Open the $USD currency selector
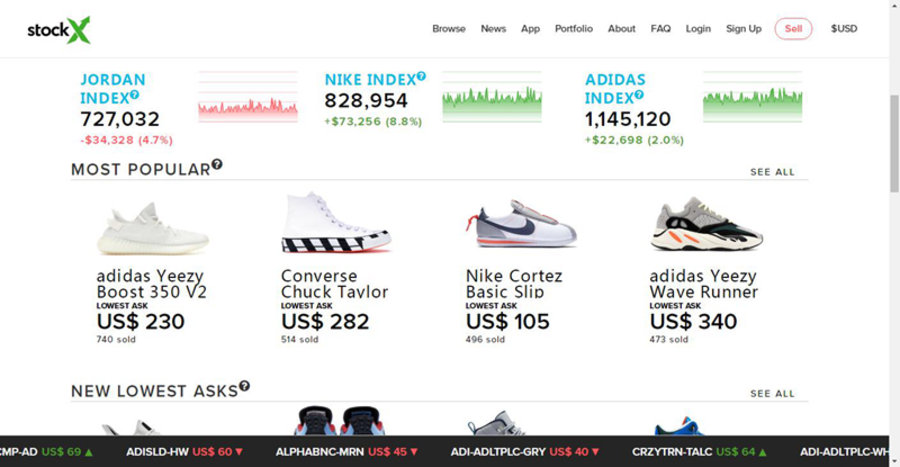The width and height of the screenshot is (900, 467). (843, 29)
